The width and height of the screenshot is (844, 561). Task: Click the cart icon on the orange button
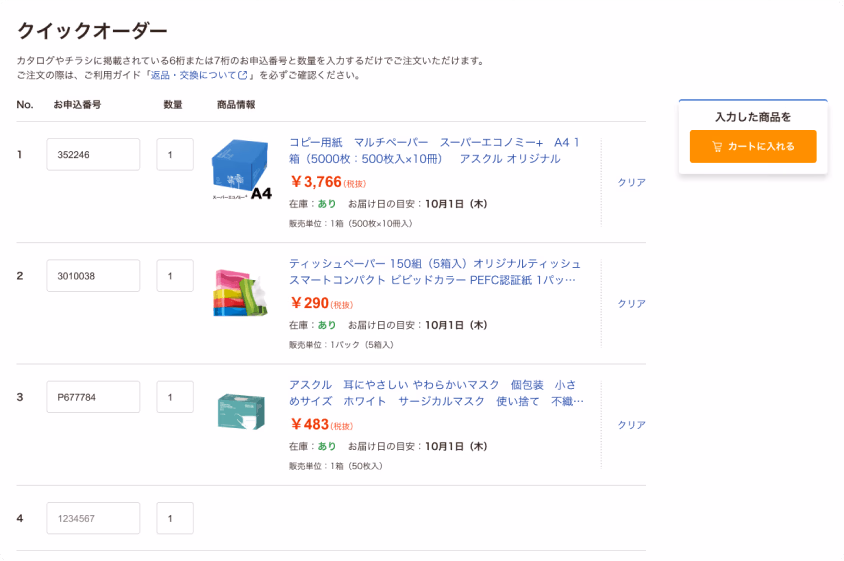click(717, 147)
